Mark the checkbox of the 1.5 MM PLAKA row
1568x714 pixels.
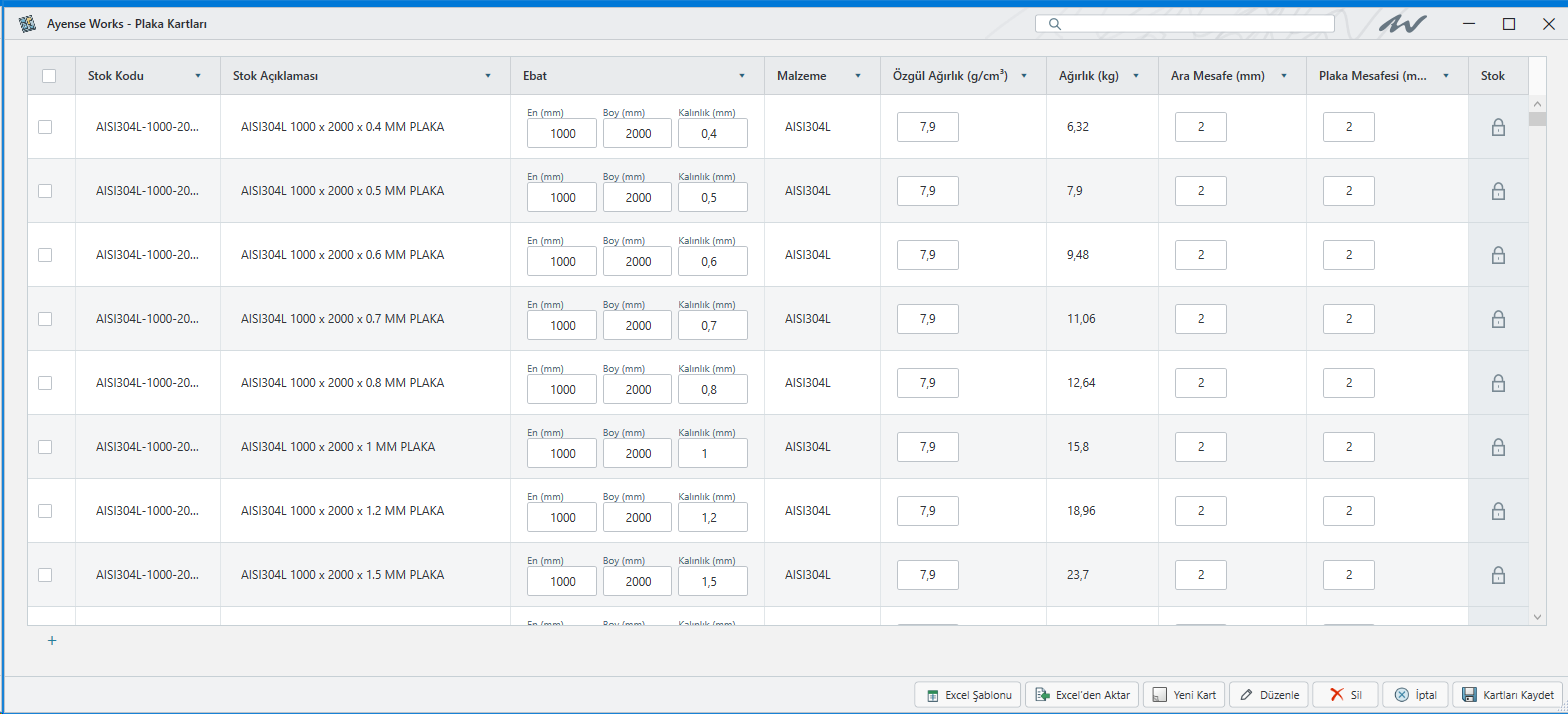(x=45, y=575)
